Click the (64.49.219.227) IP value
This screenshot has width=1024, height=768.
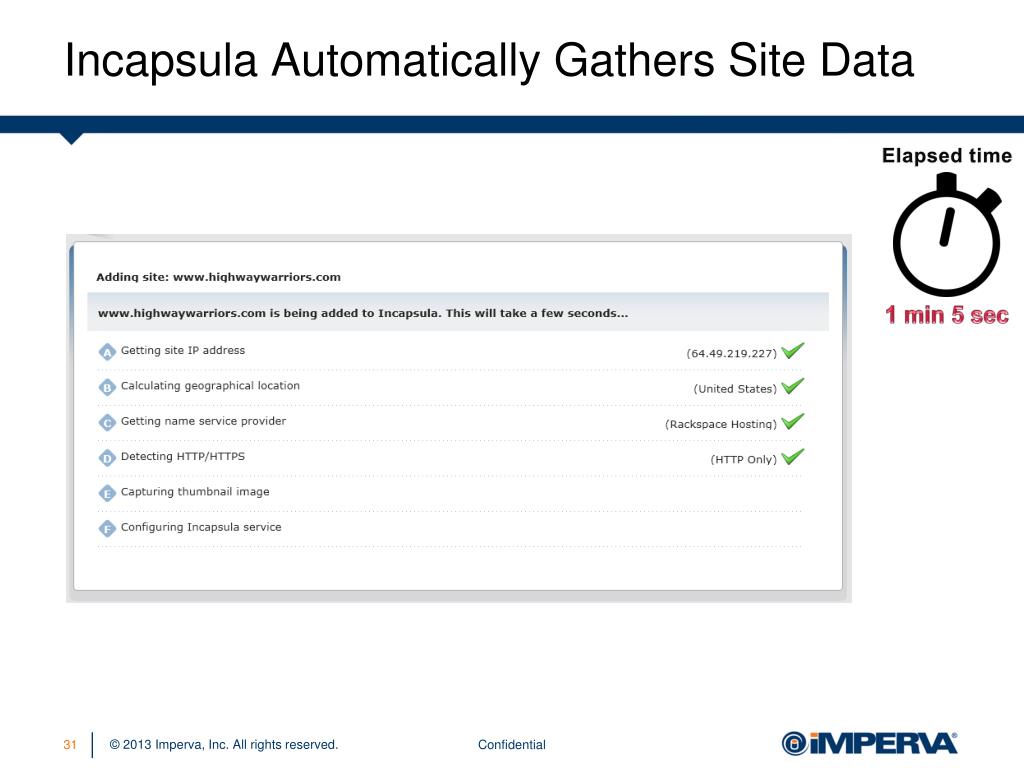[x=731, y=353]
